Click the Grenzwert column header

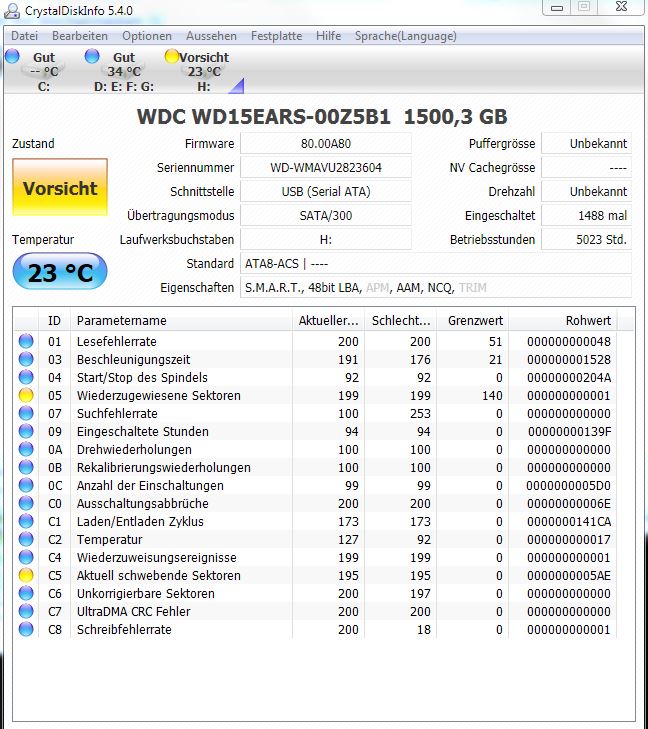[473, 320]
